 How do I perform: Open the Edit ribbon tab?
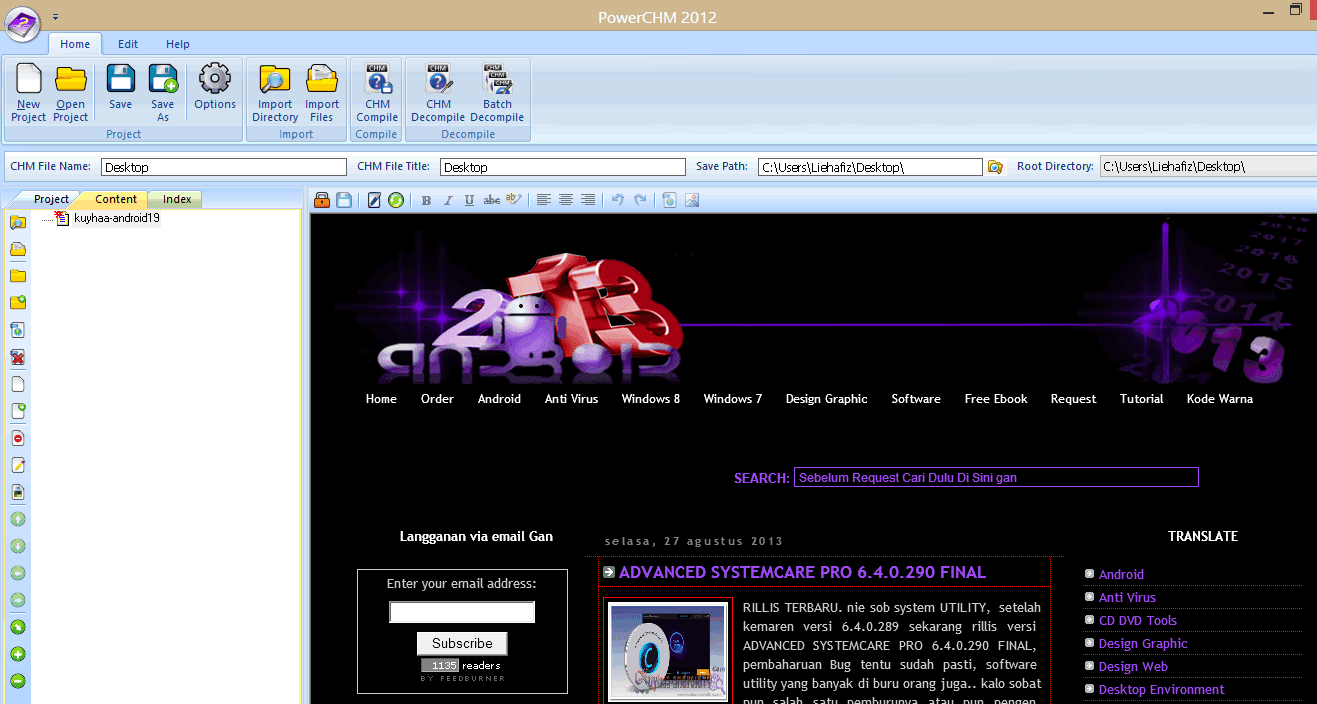(x=128, y=44)
